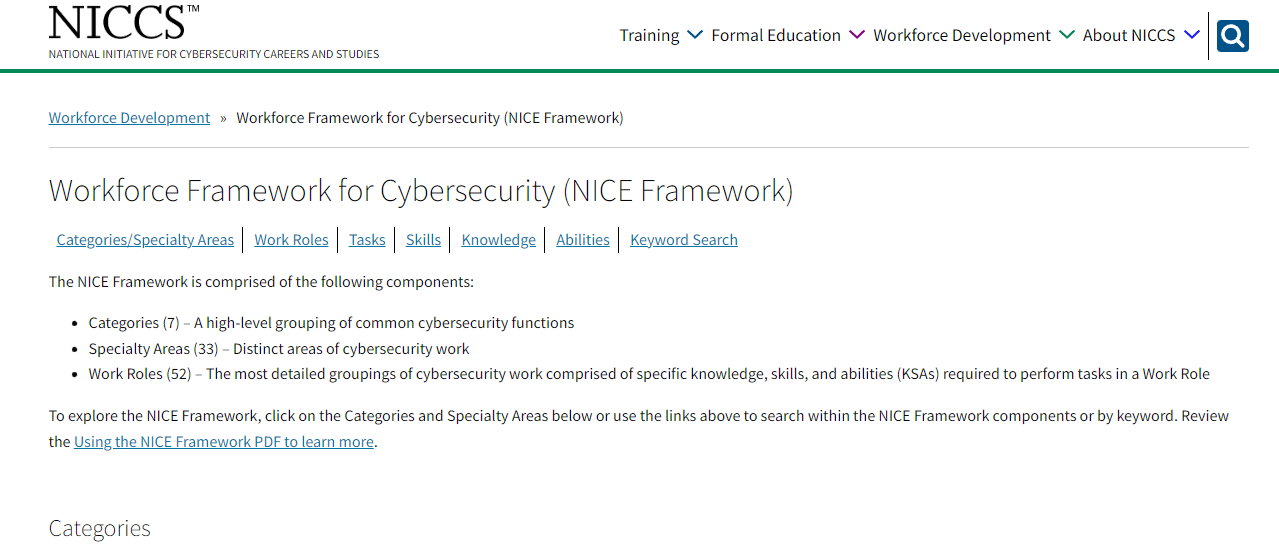Open the Formal Education menu item
Image resolution: width=1279 pixels, height=553 pixels.
tap(776, 35)
